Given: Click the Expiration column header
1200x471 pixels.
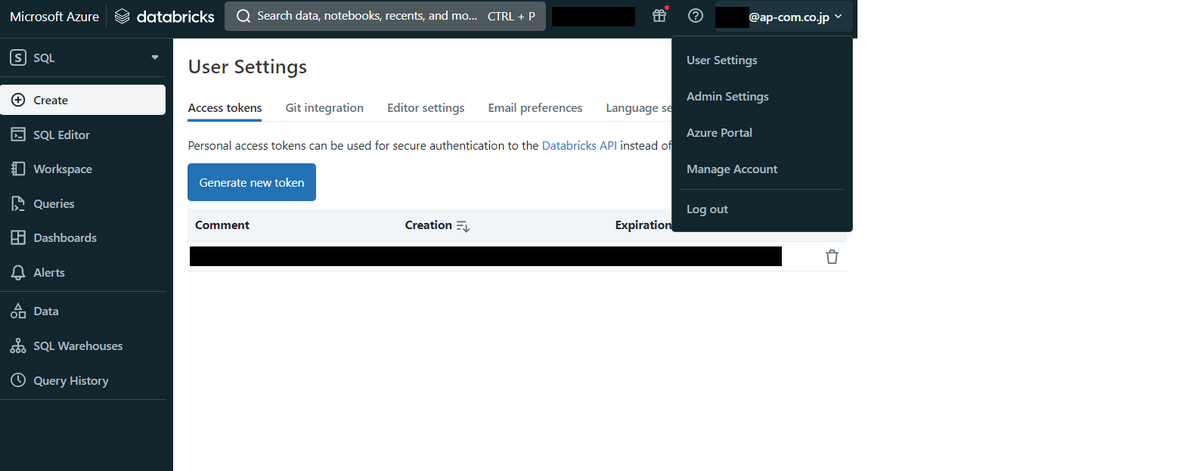Looking at the screenshot, I should point(643,225).
